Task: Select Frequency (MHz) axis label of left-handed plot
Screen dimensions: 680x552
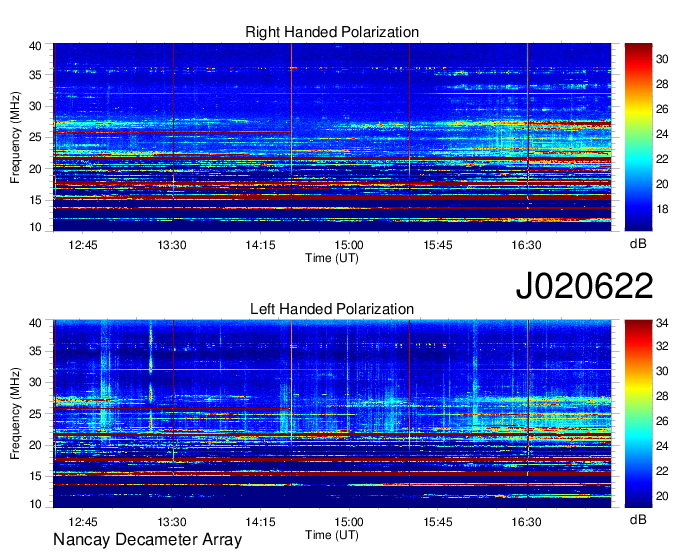Action: (15, 414)
